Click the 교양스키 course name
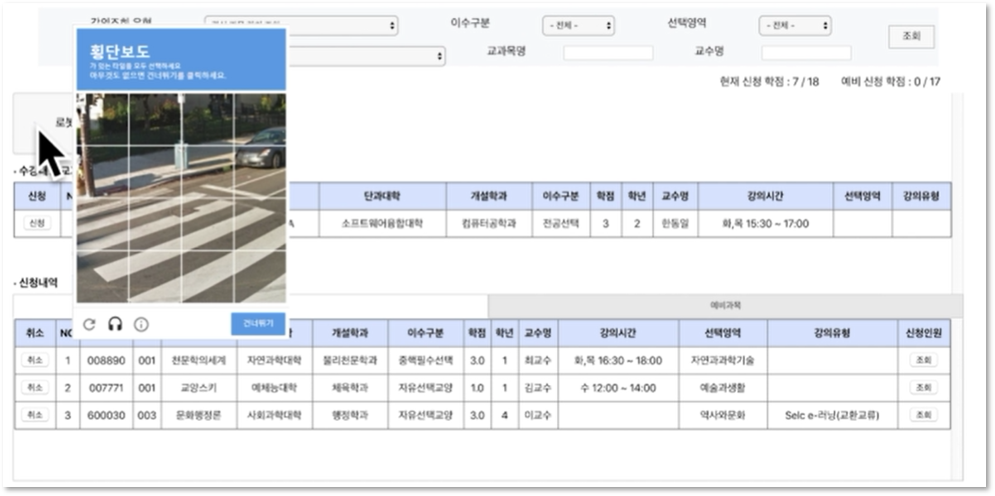The width and height of the screenshot is (995, 496). point(199,388)
